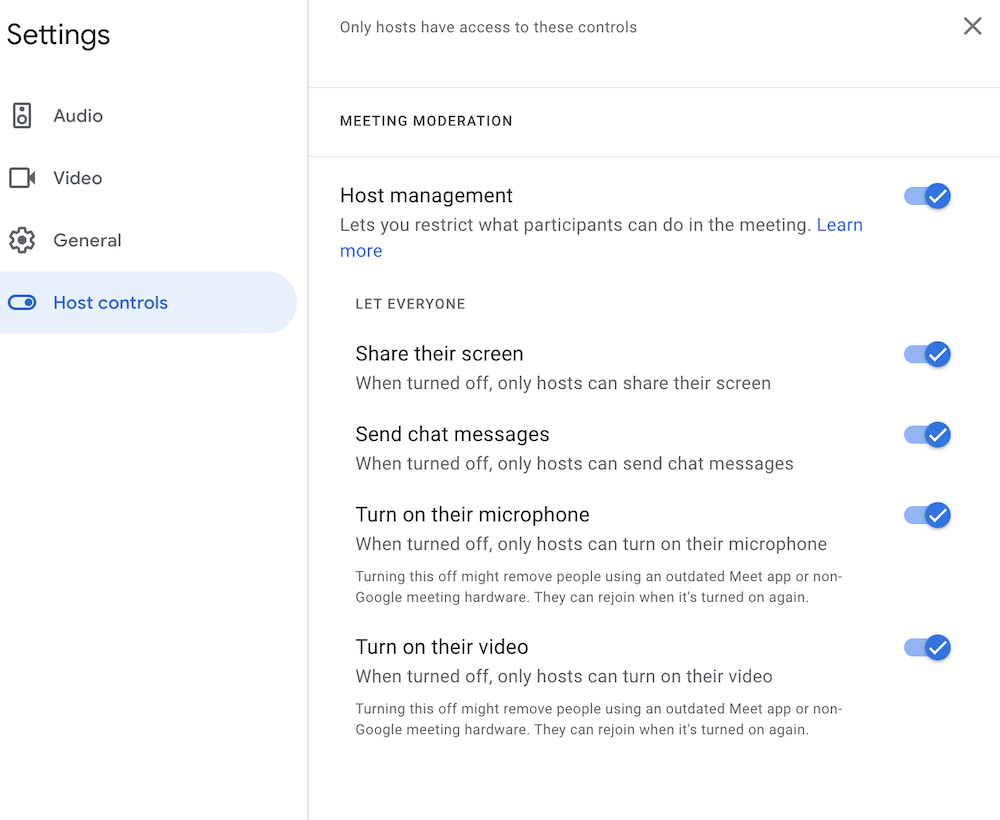The height and width of the screenshot is (820, 1000).
Task: Click the Video camera icon
Action: click(22, 178)
